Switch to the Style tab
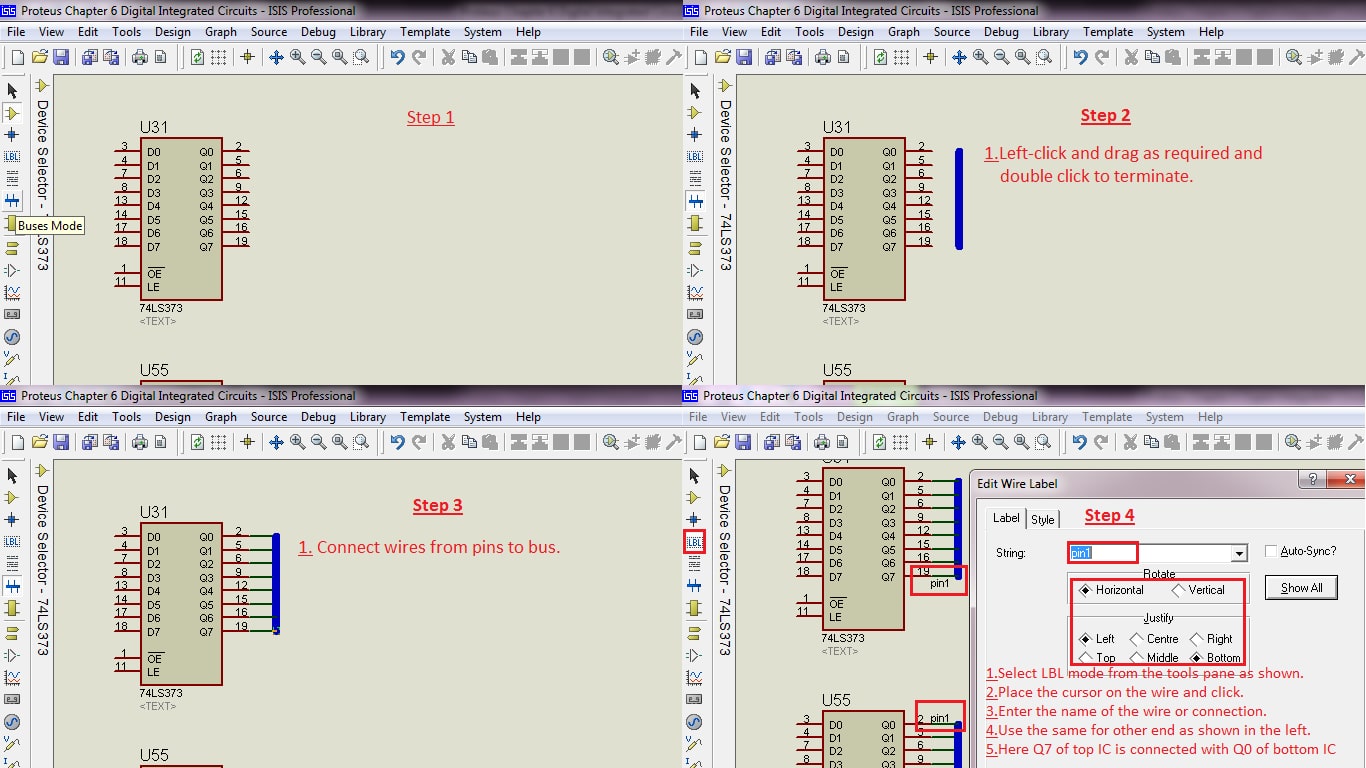Viewport: 1366px width, 768px height. tap(1043, 519)
